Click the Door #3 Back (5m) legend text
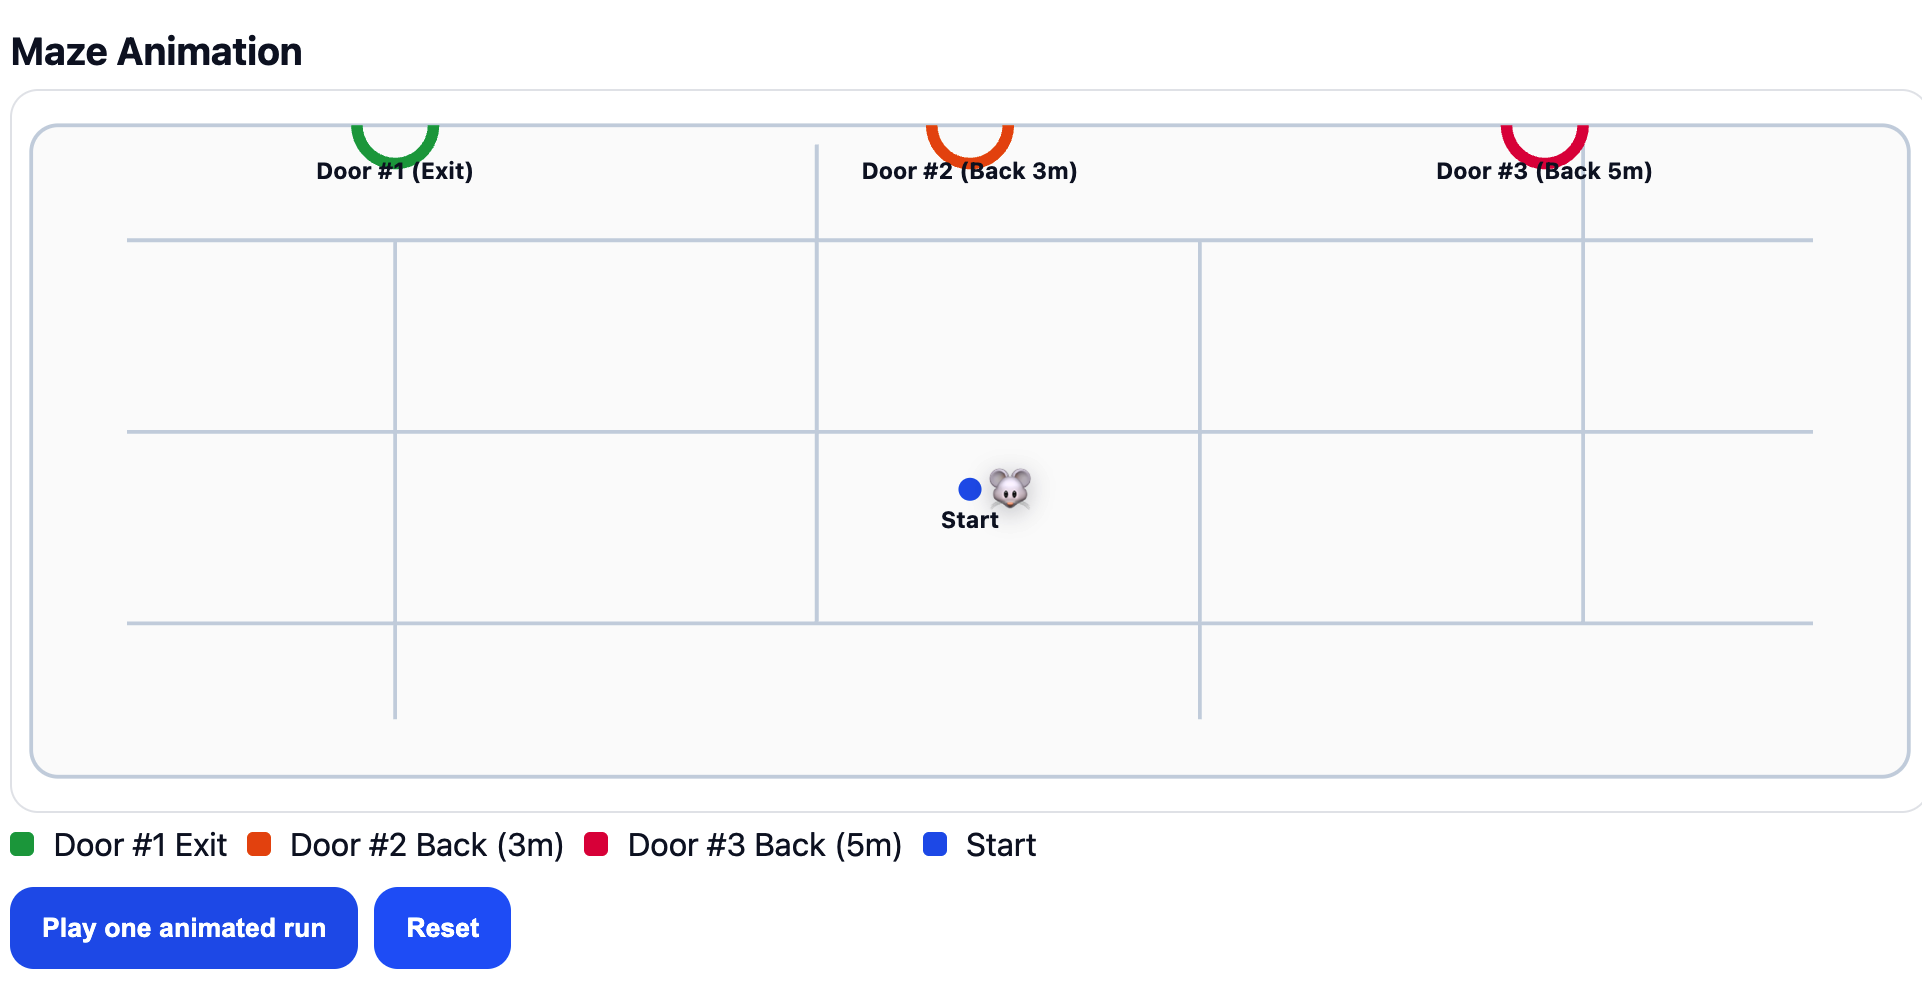Viewport: 1922px width, 984px height. coord(765,845)
